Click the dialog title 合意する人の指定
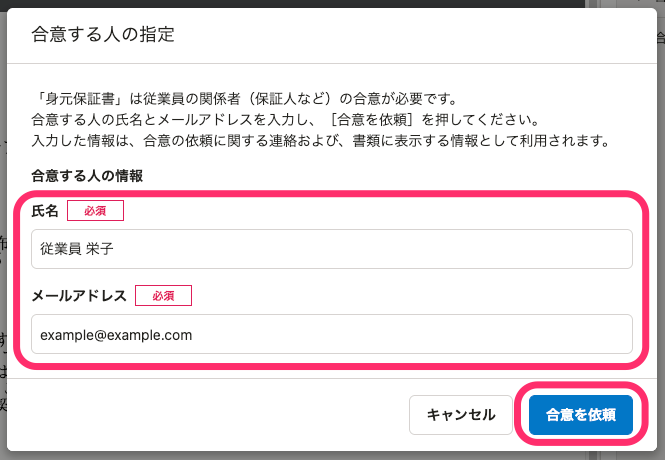The width and height of the screenshot is (665, 460). pyautogui.click(x=103, y=34)
